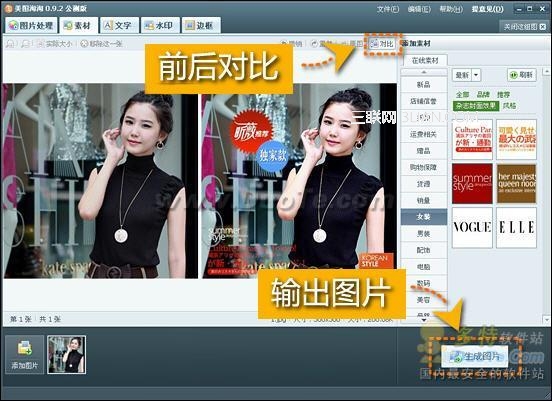Viewport: 552px width, 401px height.
Task: Pick the orange Japanese text material
Action: click(x=516, y=139)
